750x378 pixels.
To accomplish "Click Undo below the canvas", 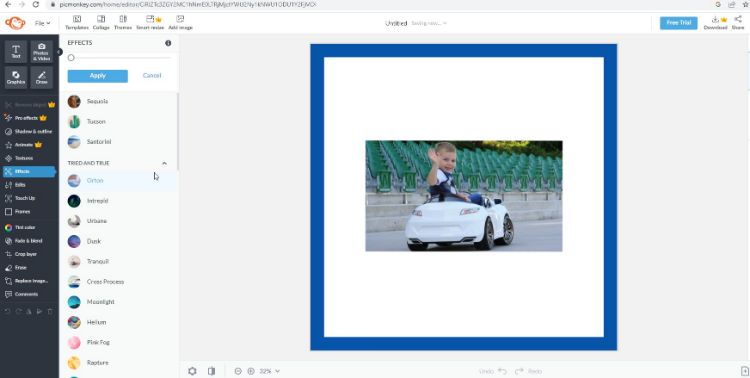I will coord(492,371).
